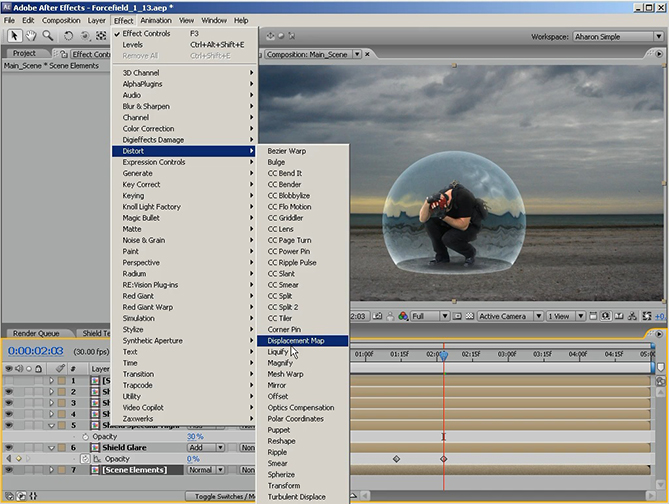Toggle the region of interest icon
The height and width of the screenshot is (504, 669).
tap(457, 316)
